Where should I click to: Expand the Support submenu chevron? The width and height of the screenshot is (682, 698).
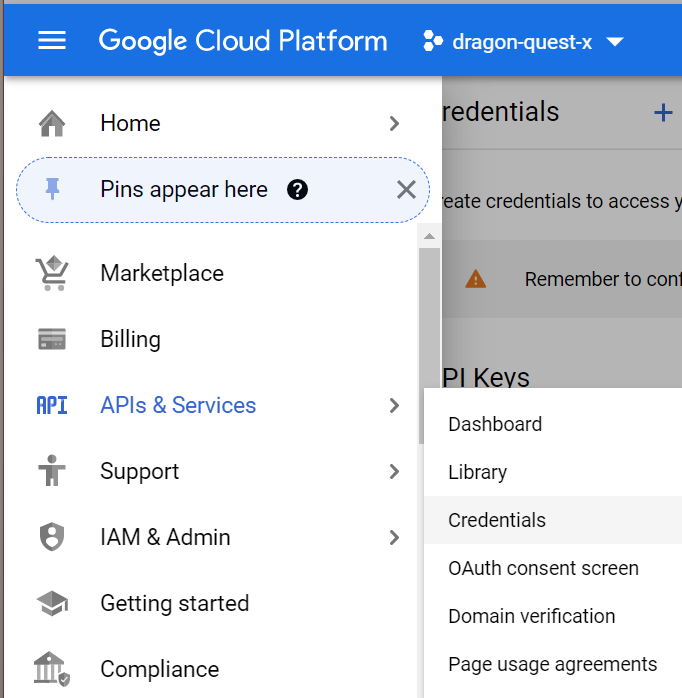tap(394, 471)
